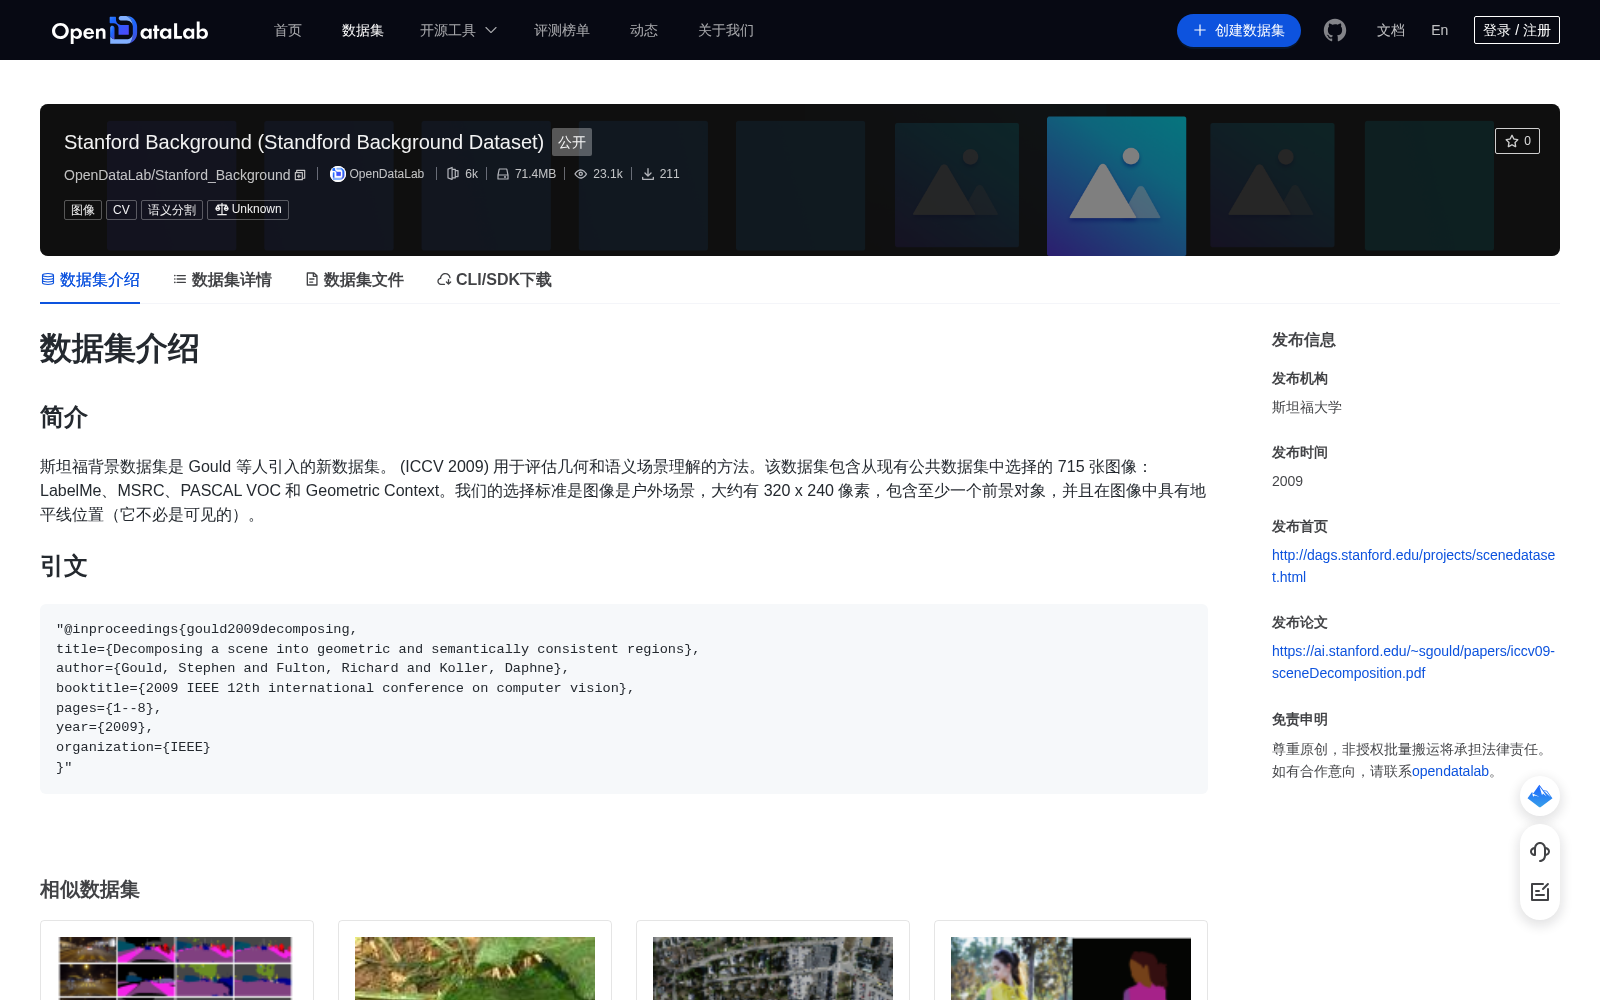Click the Unknown license tag
The height and width of the screenshot is (1000, 1600).
248,210
